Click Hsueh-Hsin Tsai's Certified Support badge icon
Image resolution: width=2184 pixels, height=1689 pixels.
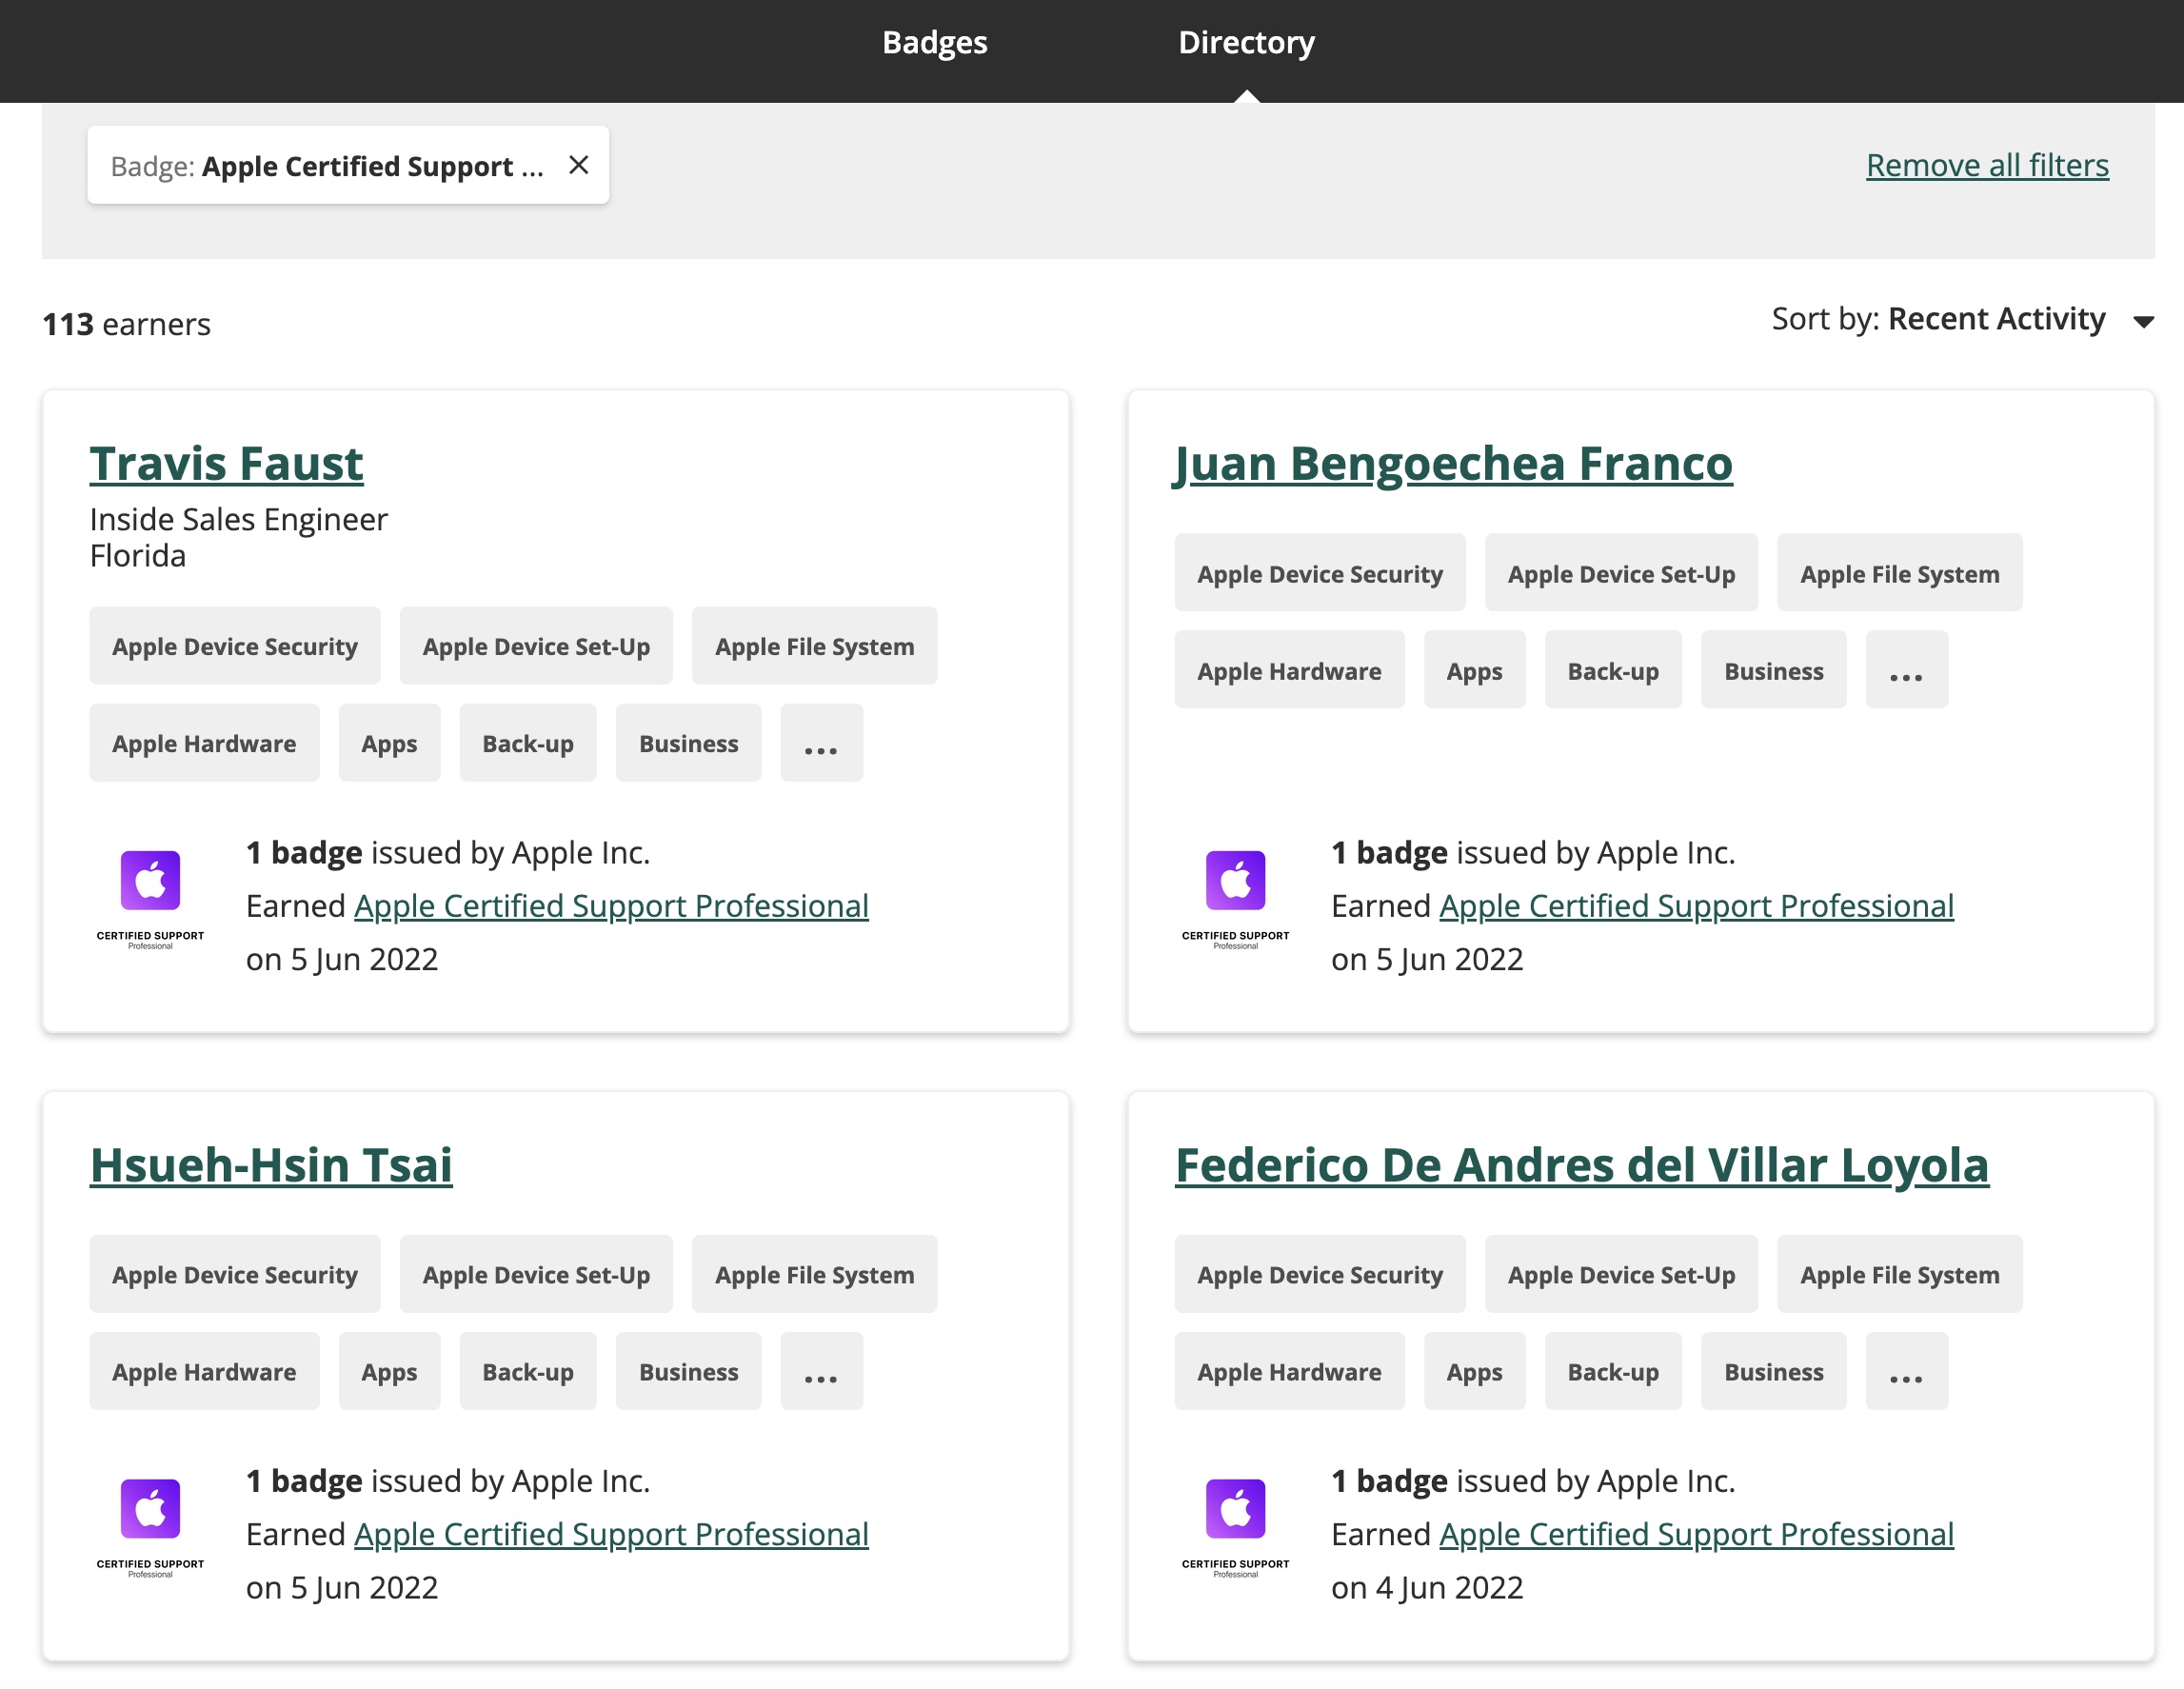(150, 1525)
